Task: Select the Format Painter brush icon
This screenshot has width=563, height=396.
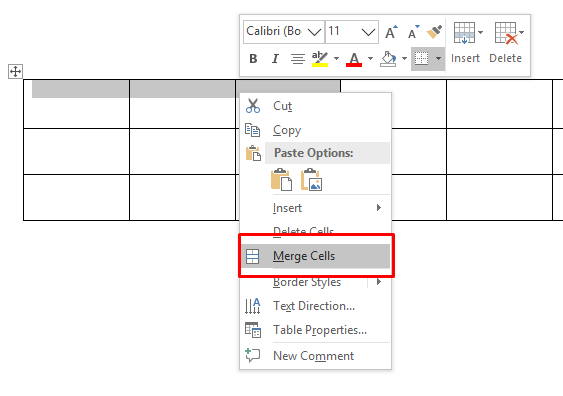Action: pos(434,32)
